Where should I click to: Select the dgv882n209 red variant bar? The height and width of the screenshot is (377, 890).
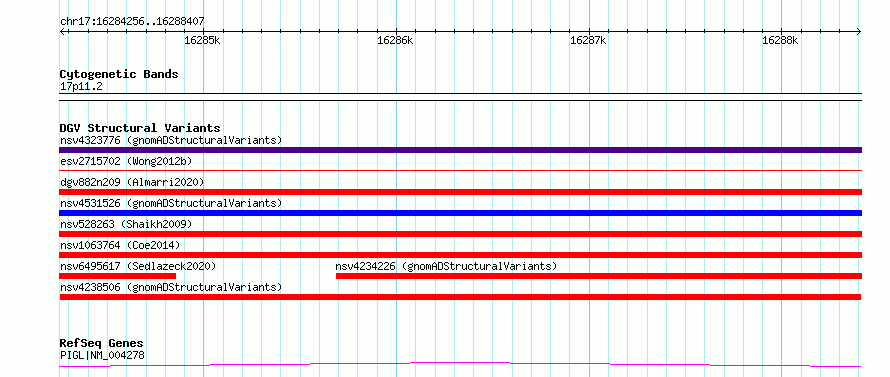click(460, 192)
